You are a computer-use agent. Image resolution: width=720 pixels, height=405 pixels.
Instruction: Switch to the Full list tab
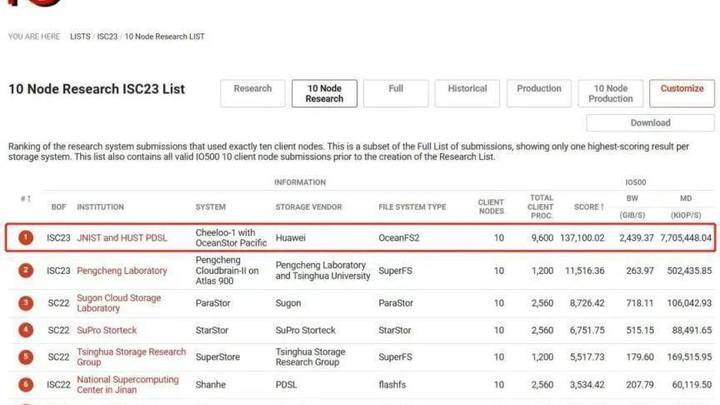point(396,93)
